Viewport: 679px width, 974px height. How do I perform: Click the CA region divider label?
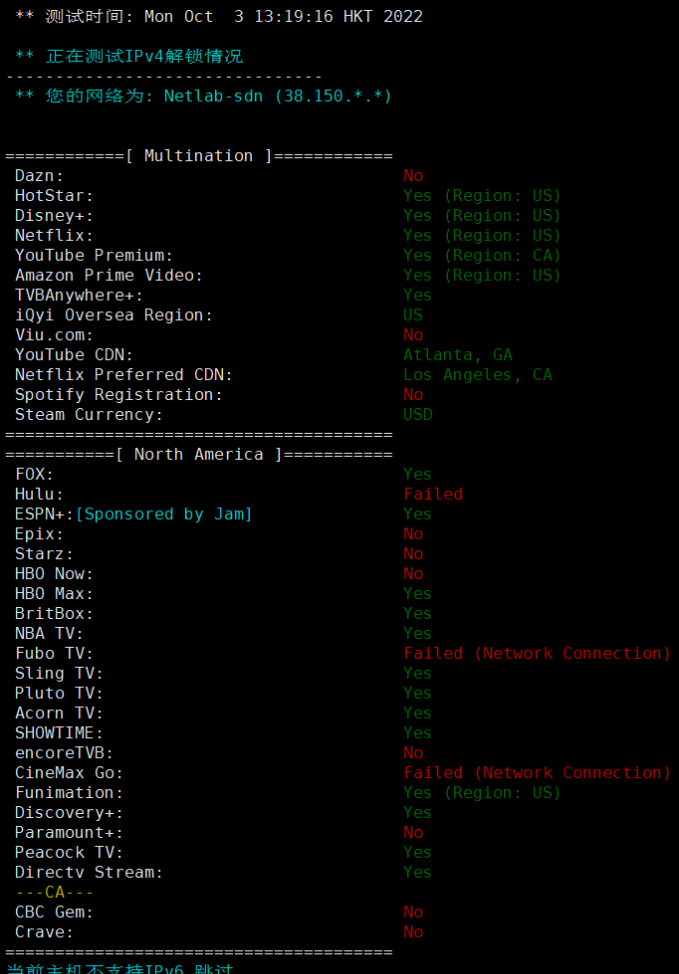[55, 892]
